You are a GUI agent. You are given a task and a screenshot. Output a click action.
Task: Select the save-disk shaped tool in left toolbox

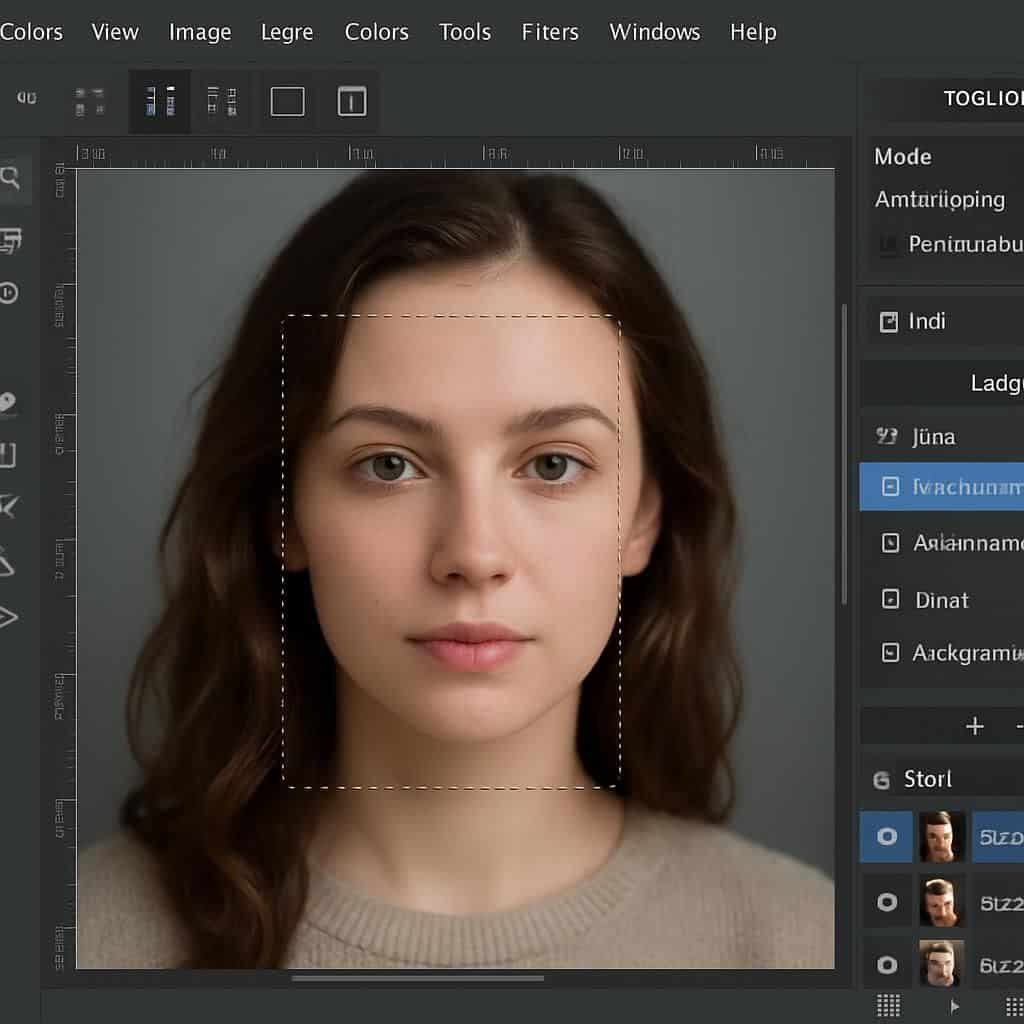coord(7,455)
